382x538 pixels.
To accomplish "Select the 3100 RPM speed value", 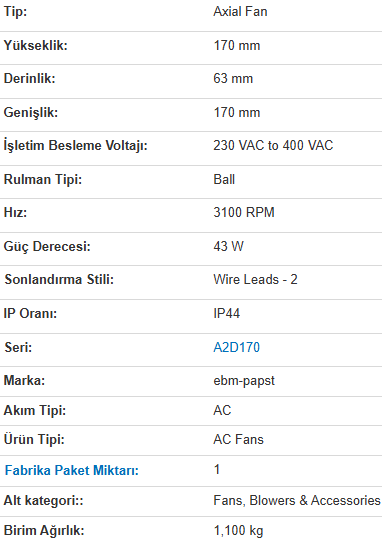I will [244, 212].
